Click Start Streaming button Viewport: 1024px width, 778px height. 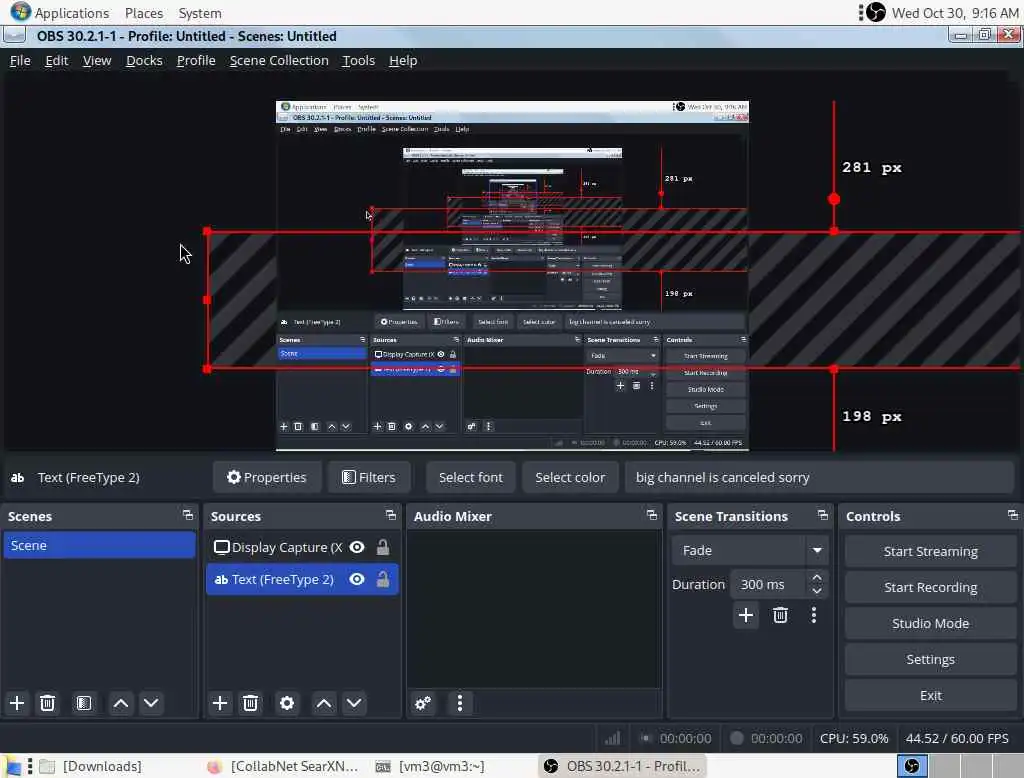[x=931, y=551]
